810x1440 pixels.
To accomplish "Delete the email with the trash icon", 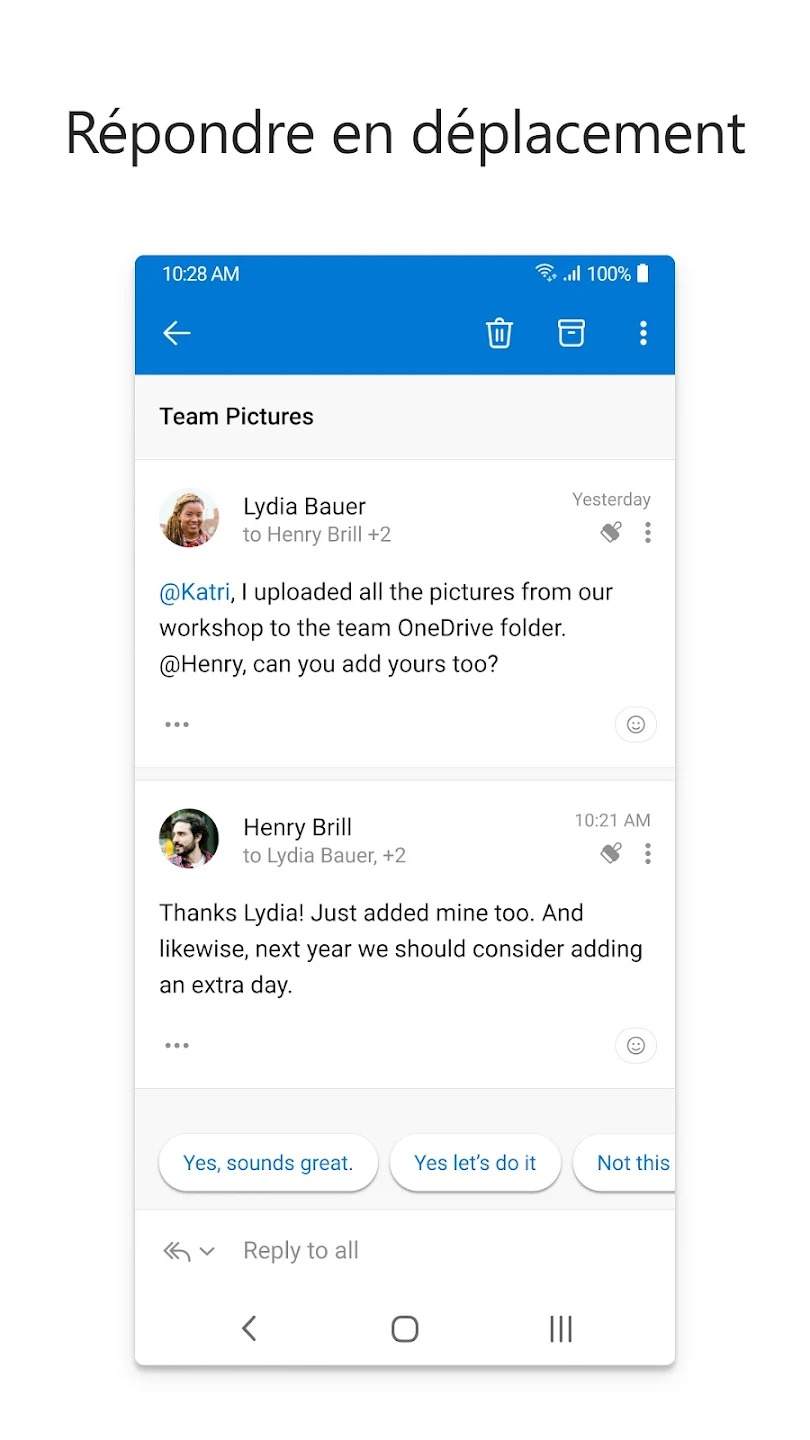I will (x=499, y=333).
